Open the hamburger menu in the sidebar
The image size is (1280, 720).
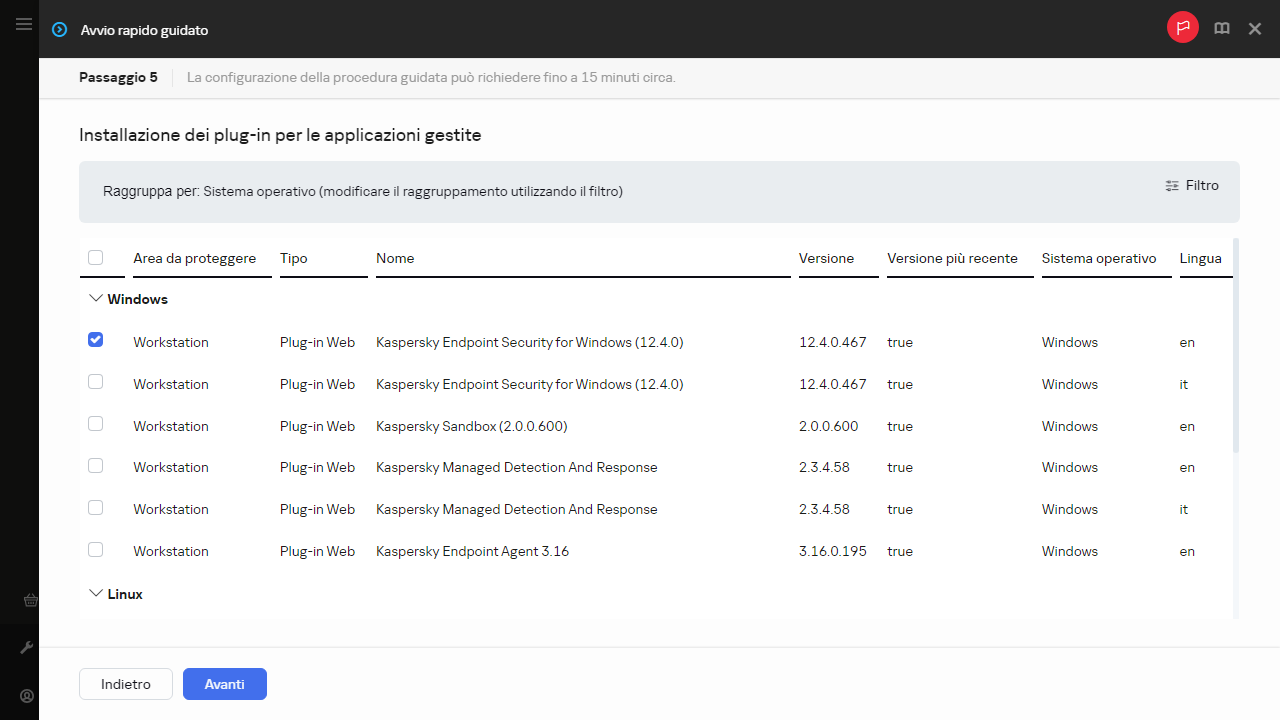coord(24,24)
